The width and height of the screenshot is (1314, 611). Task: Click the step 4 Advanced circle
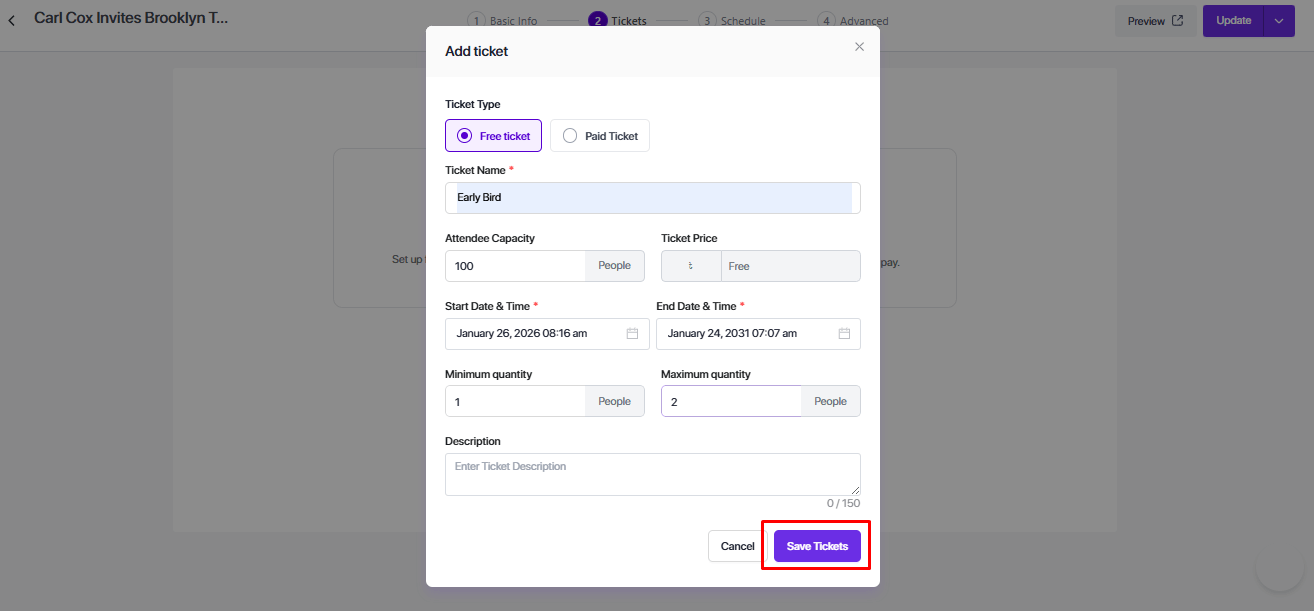click(x=826, y=21)
